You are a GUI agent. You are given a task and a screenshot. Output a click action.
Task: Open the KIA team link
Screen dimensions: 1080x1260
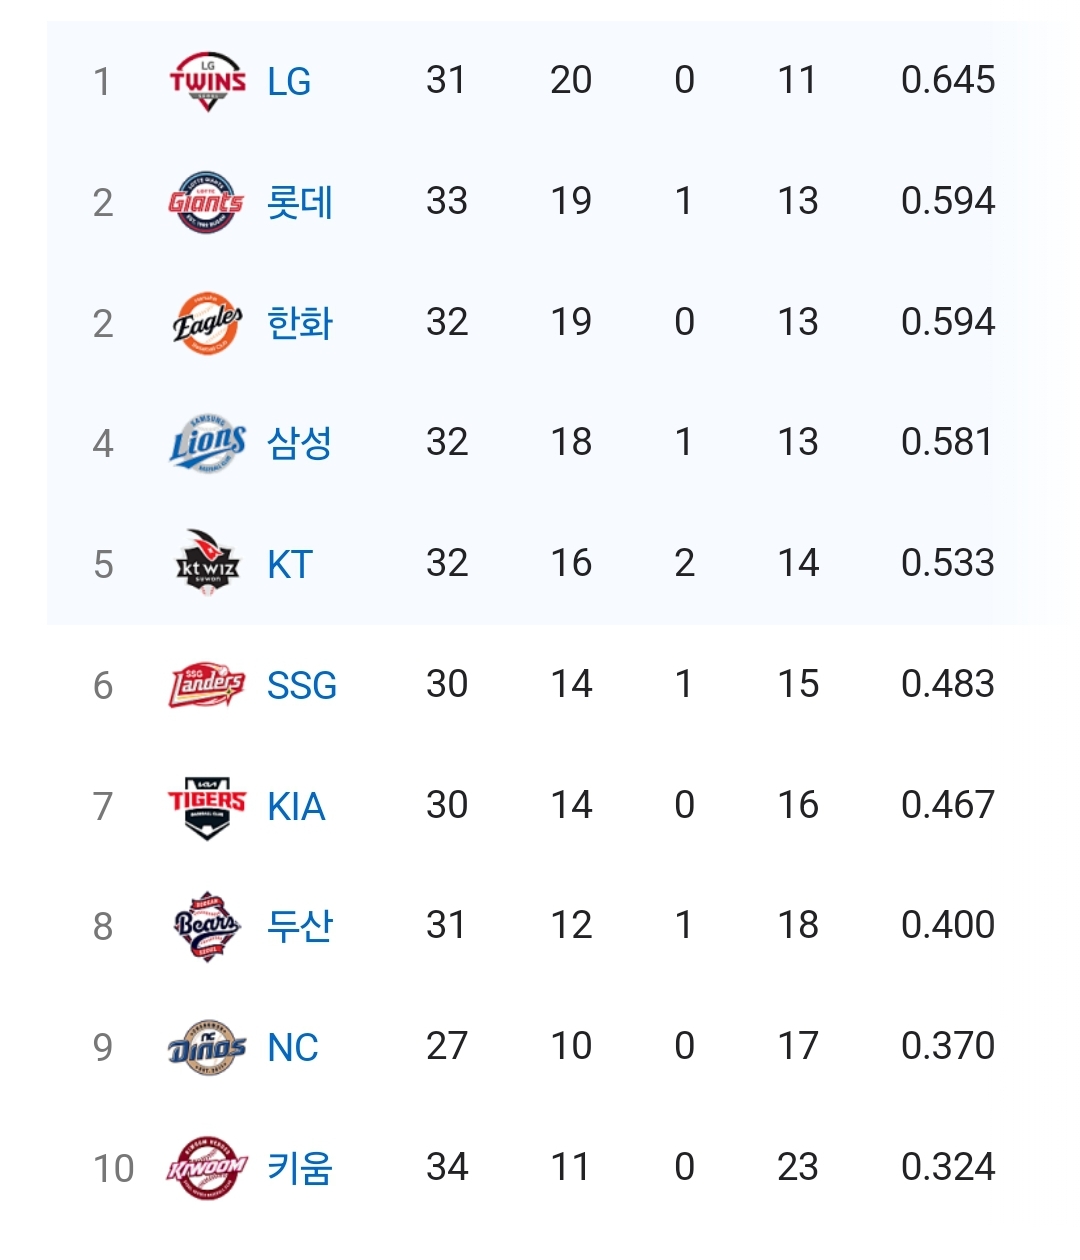296,807
